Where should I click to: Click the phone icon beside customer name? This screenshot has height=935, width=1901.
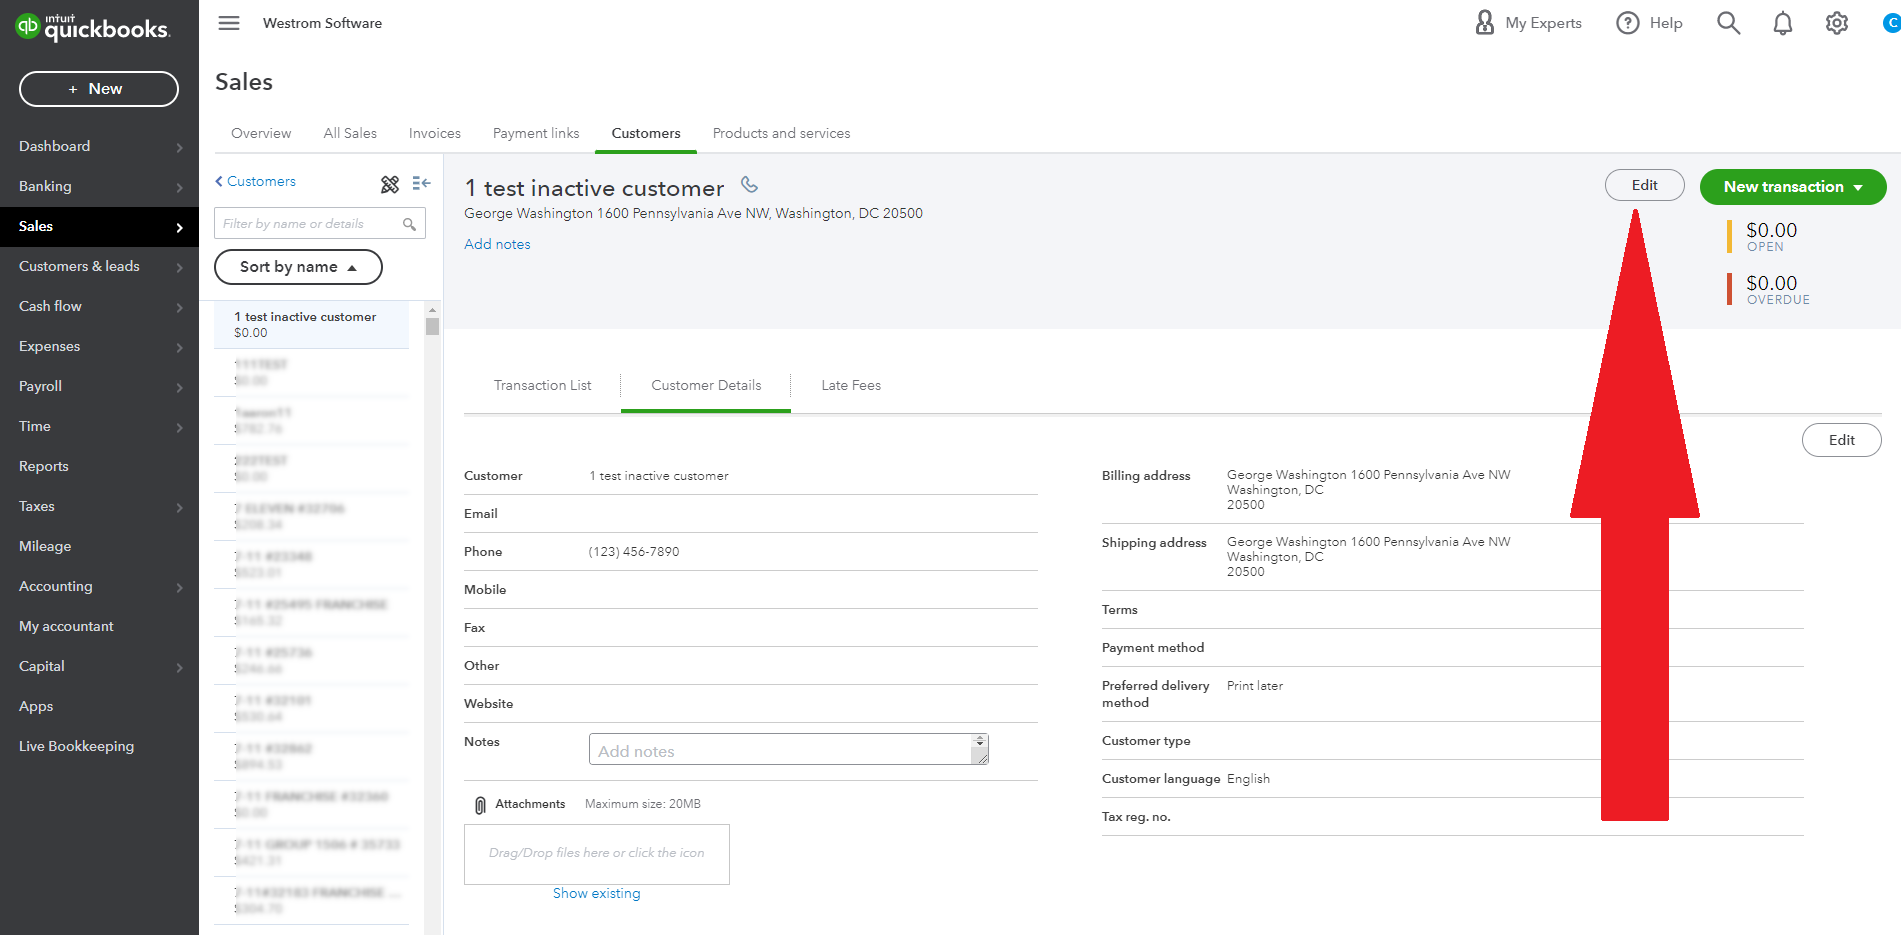point(749,185)
